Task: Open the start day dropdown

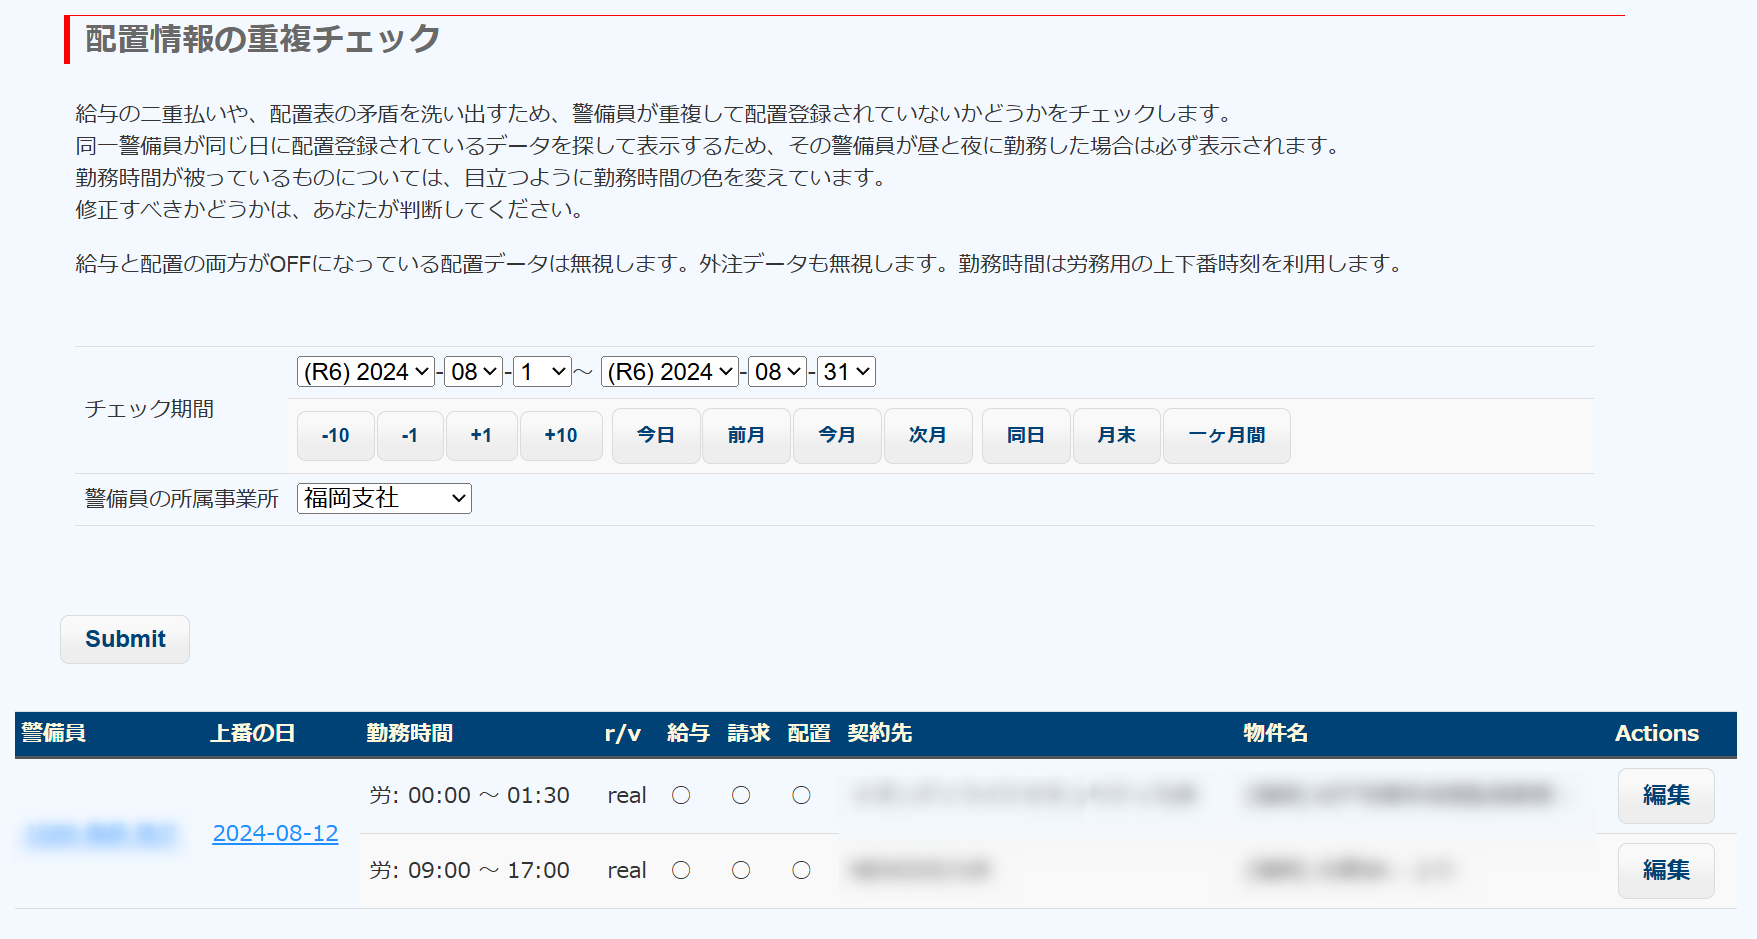Action: (x=542, y=372)
